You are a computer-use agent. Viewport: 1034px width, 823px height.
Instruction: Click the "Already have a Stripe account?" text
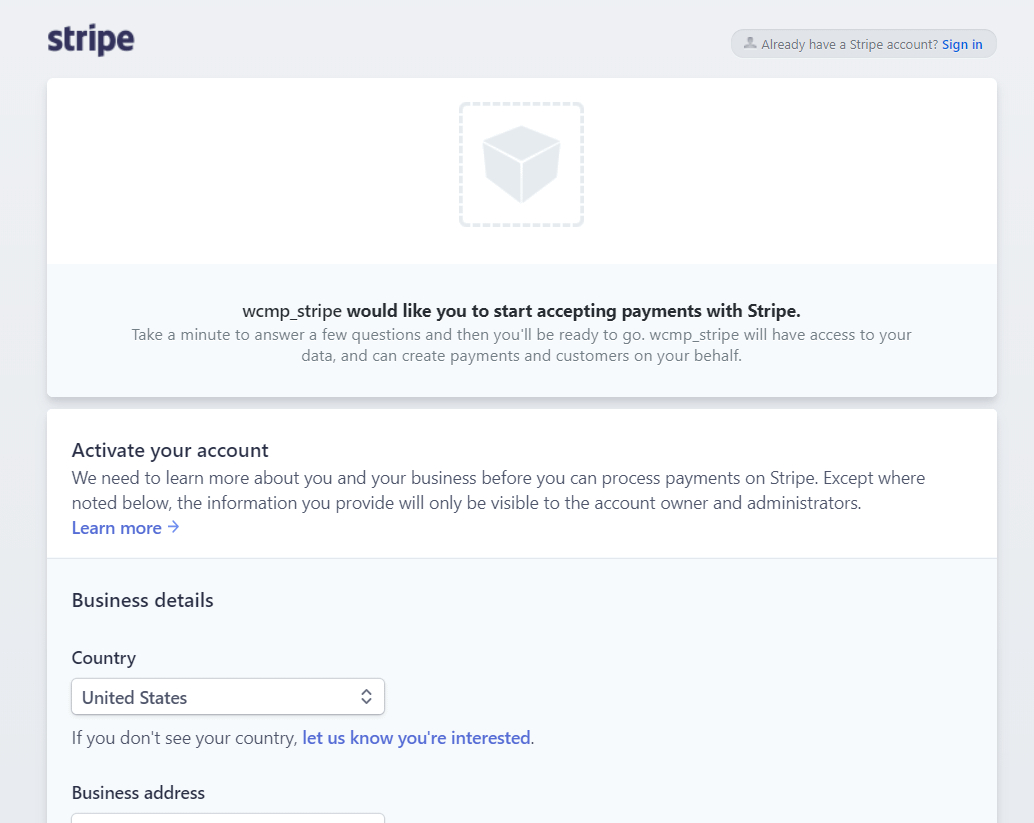click(849, 44)
